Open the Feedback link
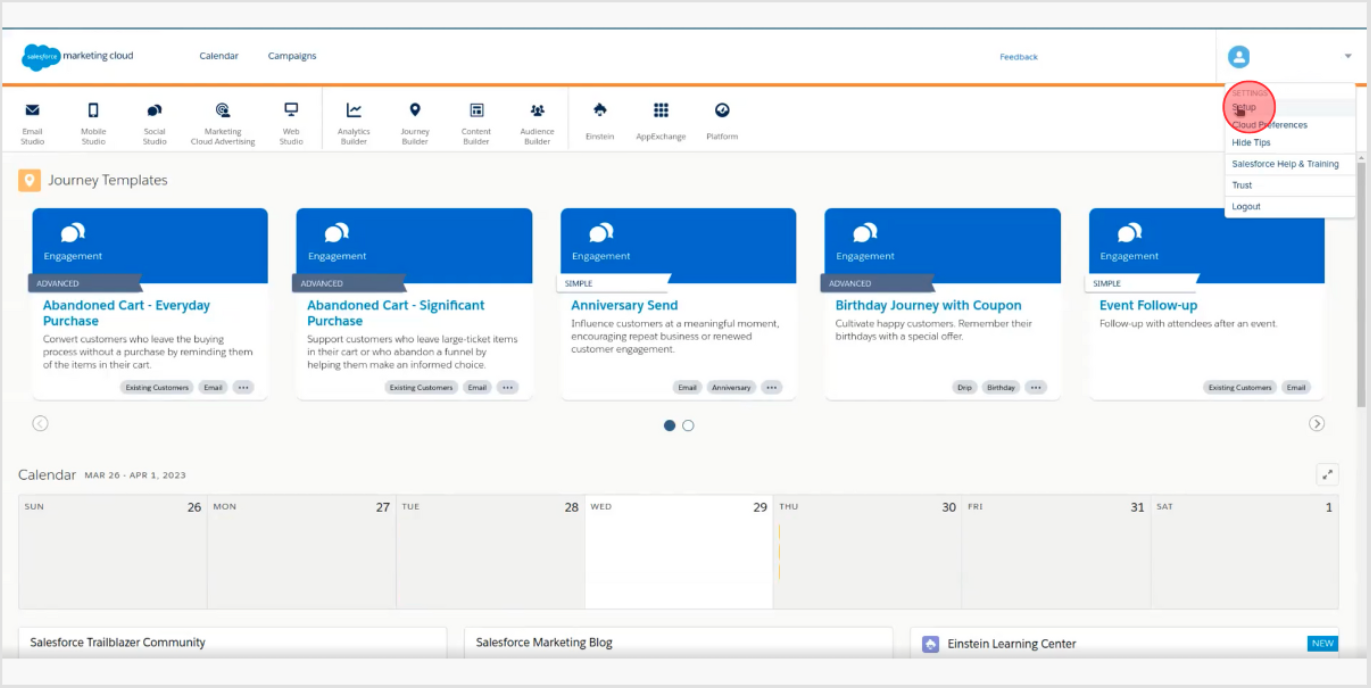The width and height of the screenshot is (1371, 688). pos(1018,57)
